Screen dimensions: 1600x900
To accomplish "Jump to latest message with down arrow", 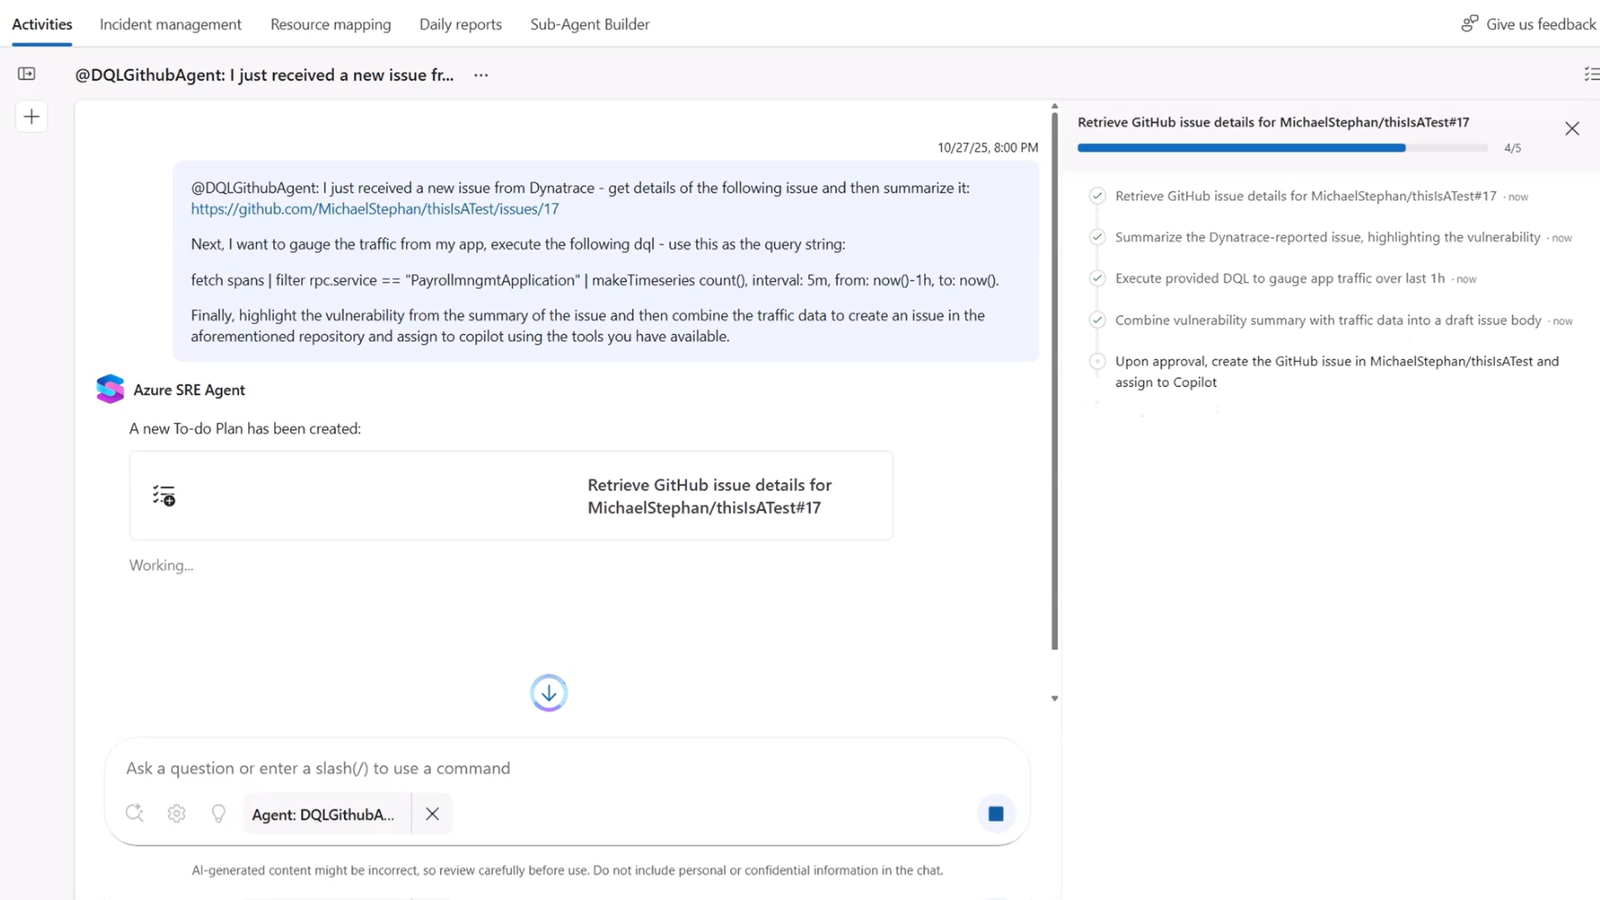I will point(549,693).
